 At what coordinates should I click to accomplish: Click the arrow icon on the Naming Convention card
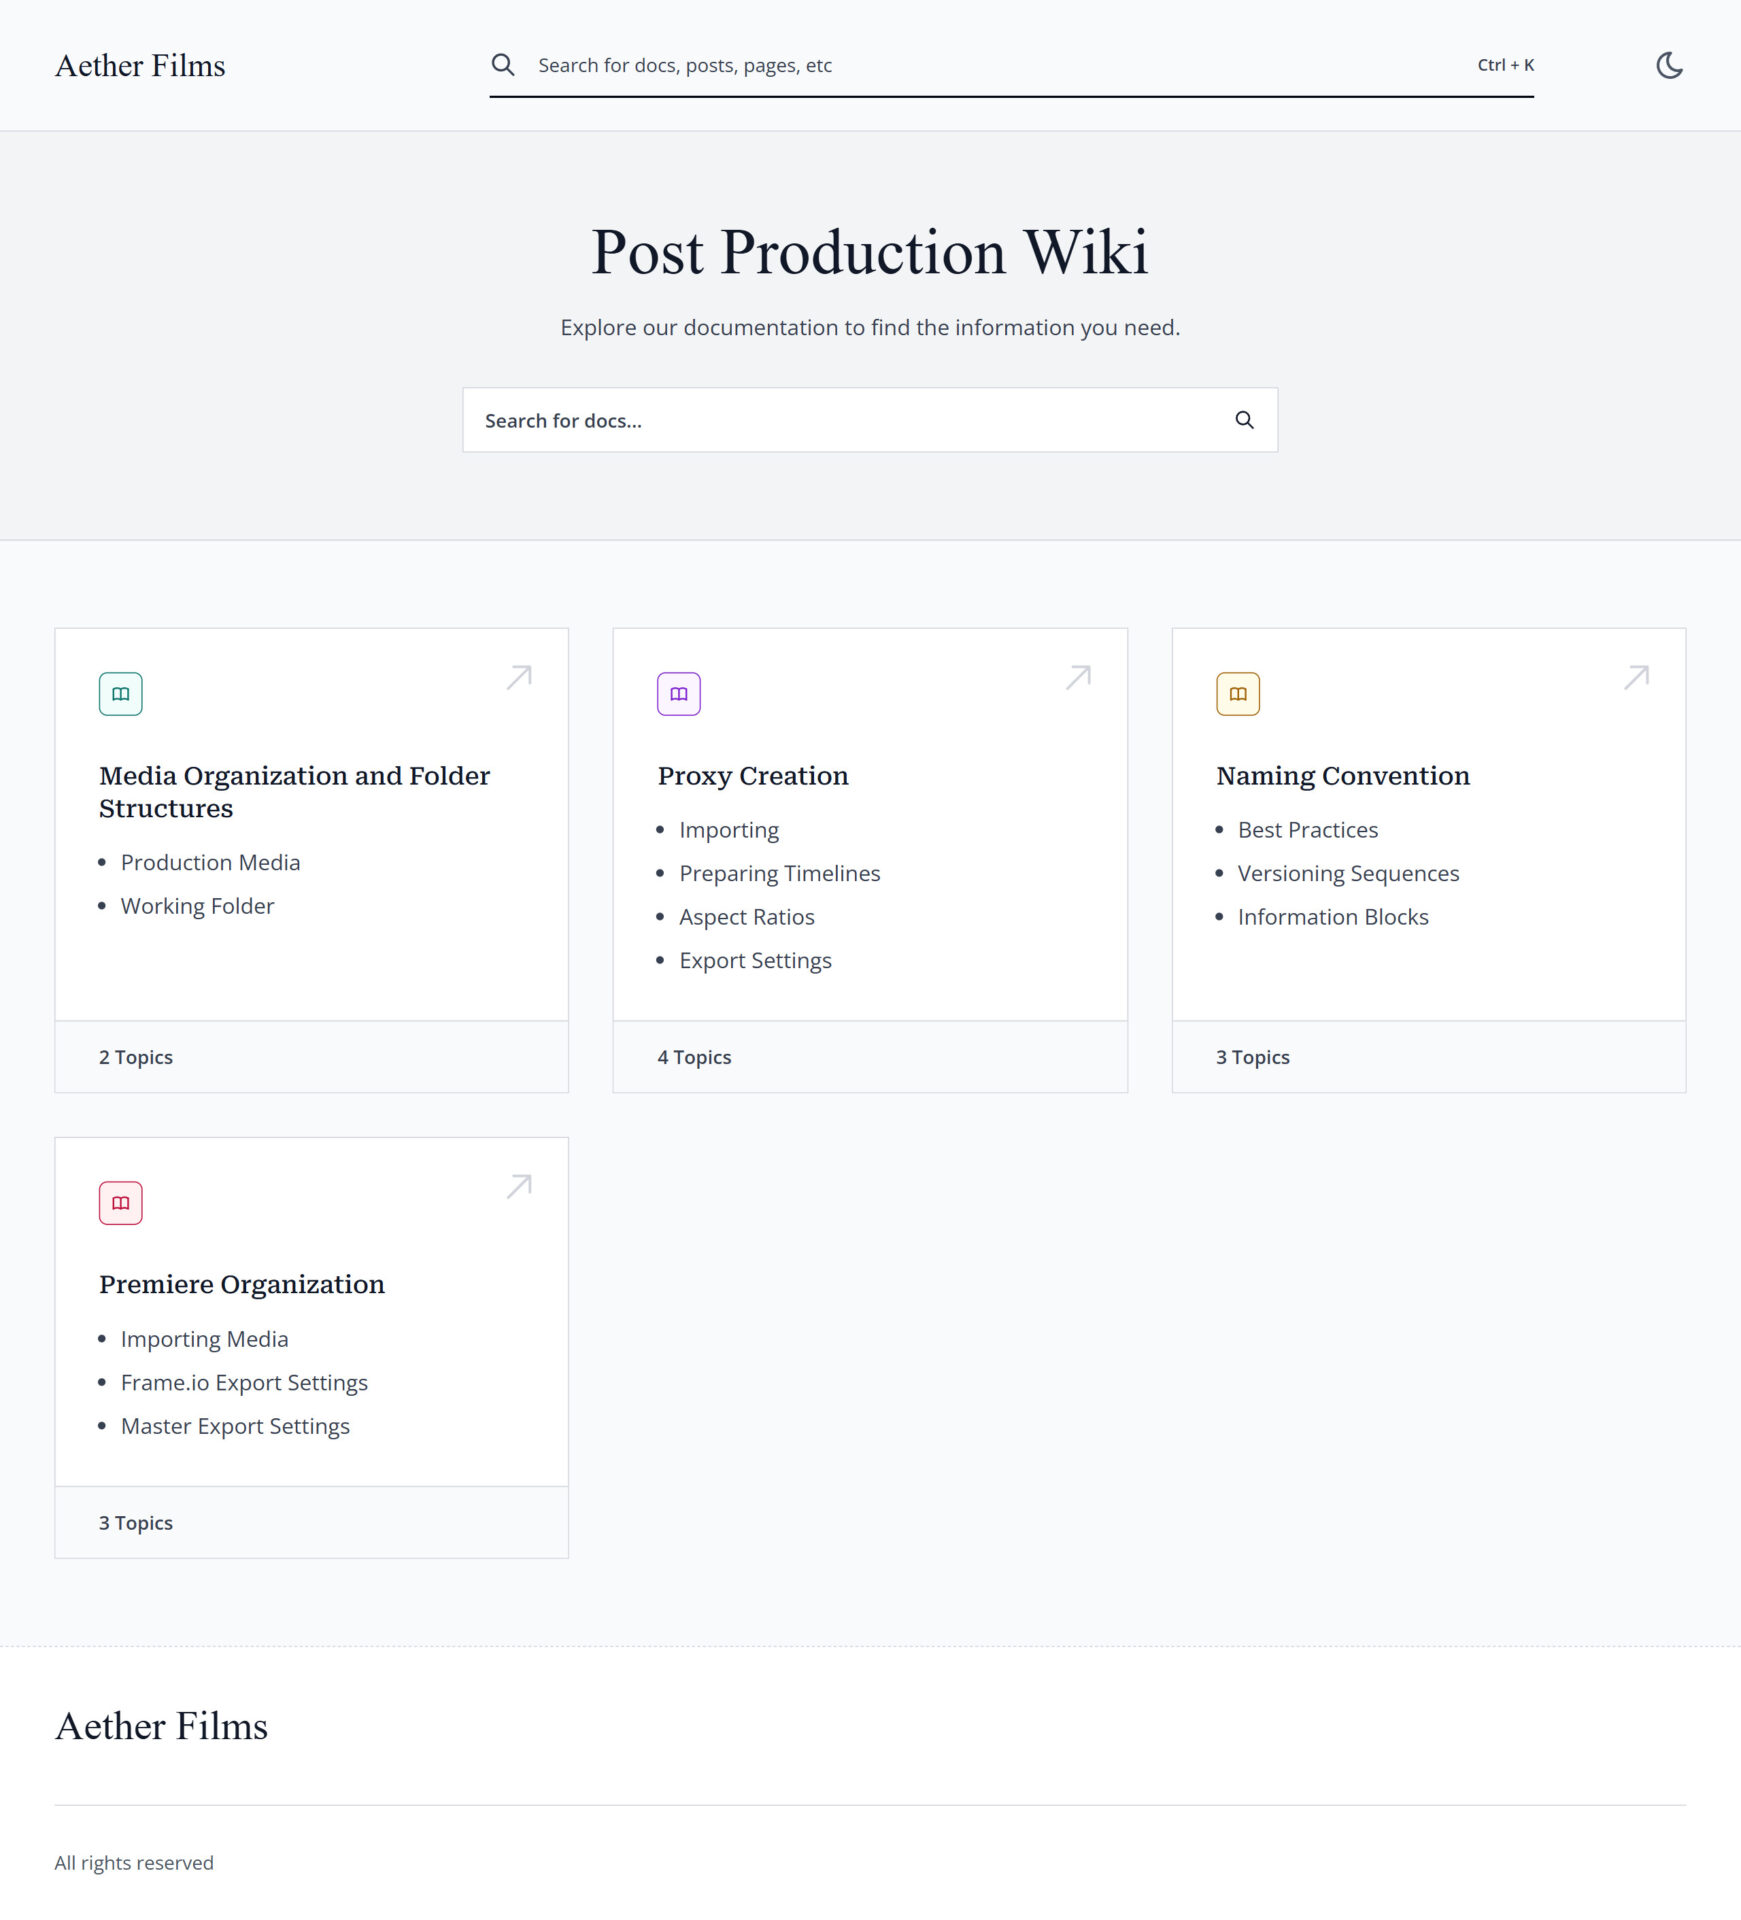pos(1636,678)
